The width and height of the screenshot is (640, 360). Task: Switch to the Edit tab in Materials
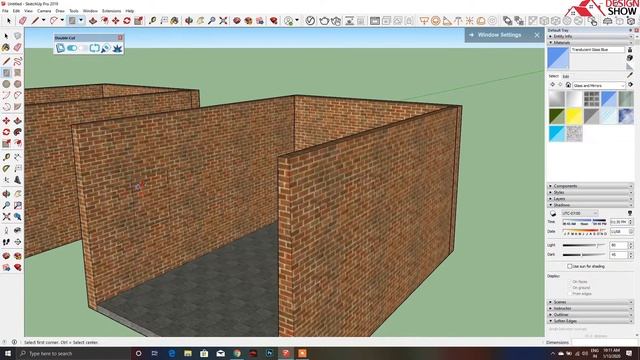[x=566, y=76]
